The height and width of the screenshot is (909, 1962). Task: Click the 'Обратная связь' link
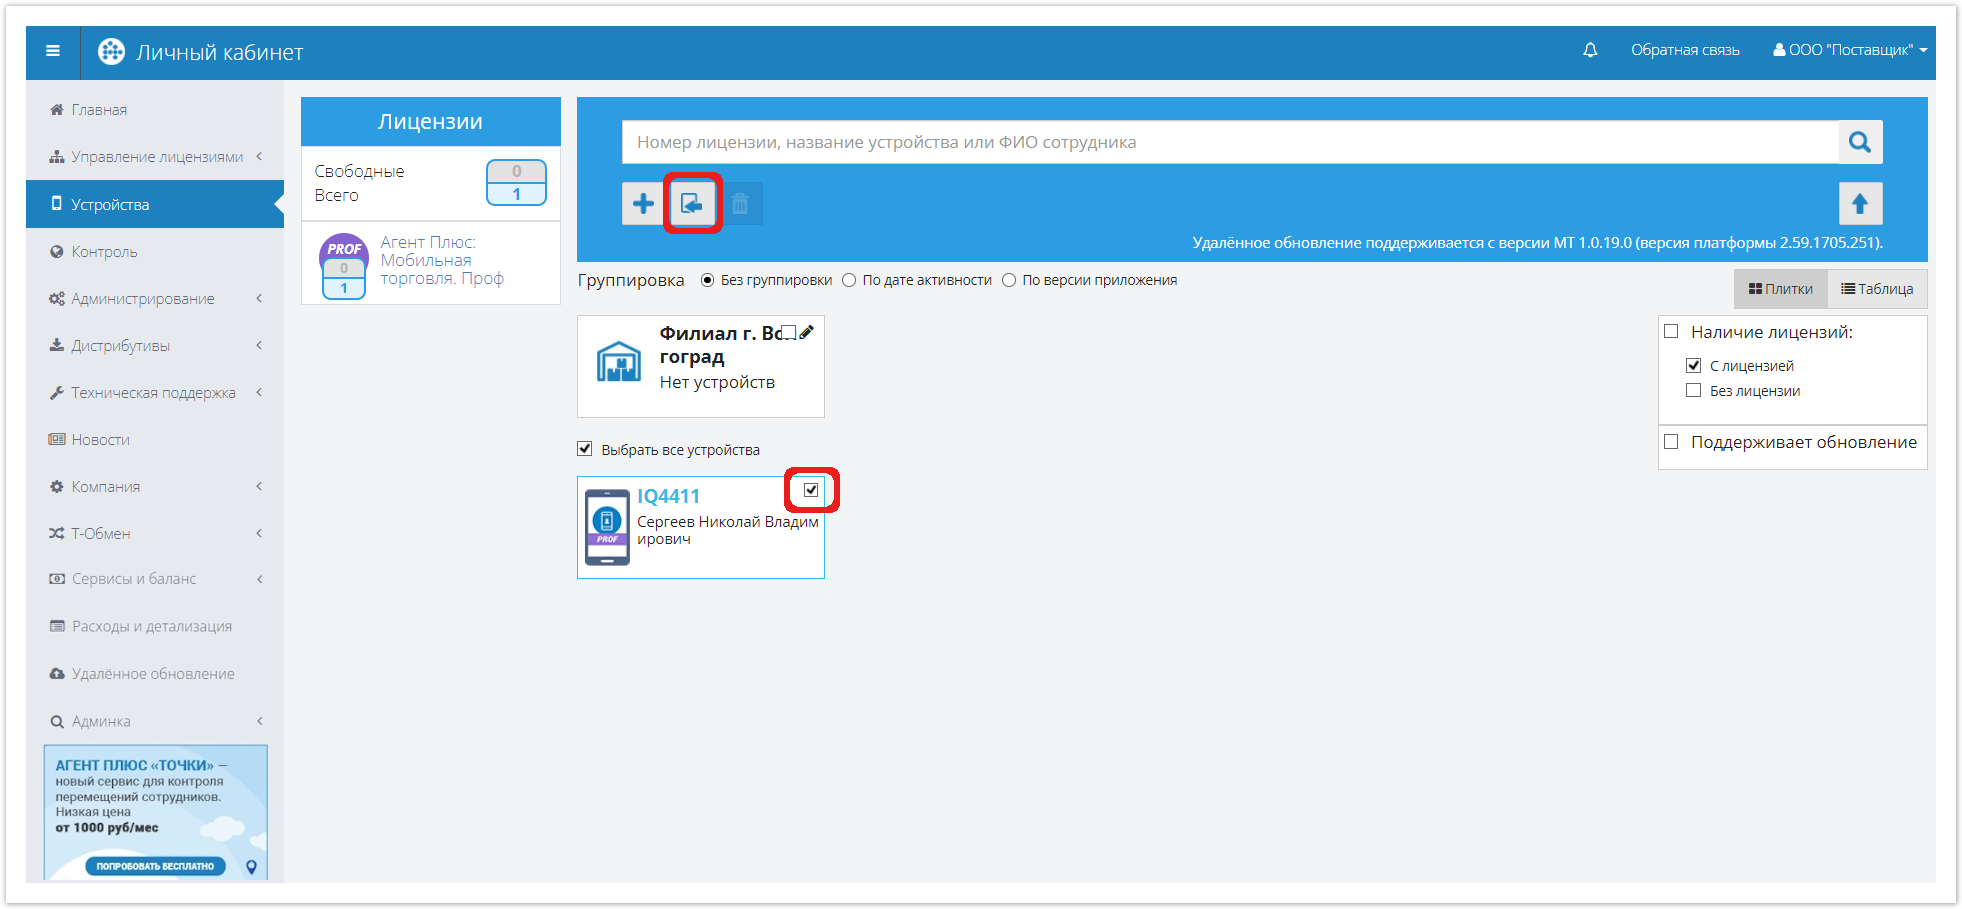coord(1685,50)
